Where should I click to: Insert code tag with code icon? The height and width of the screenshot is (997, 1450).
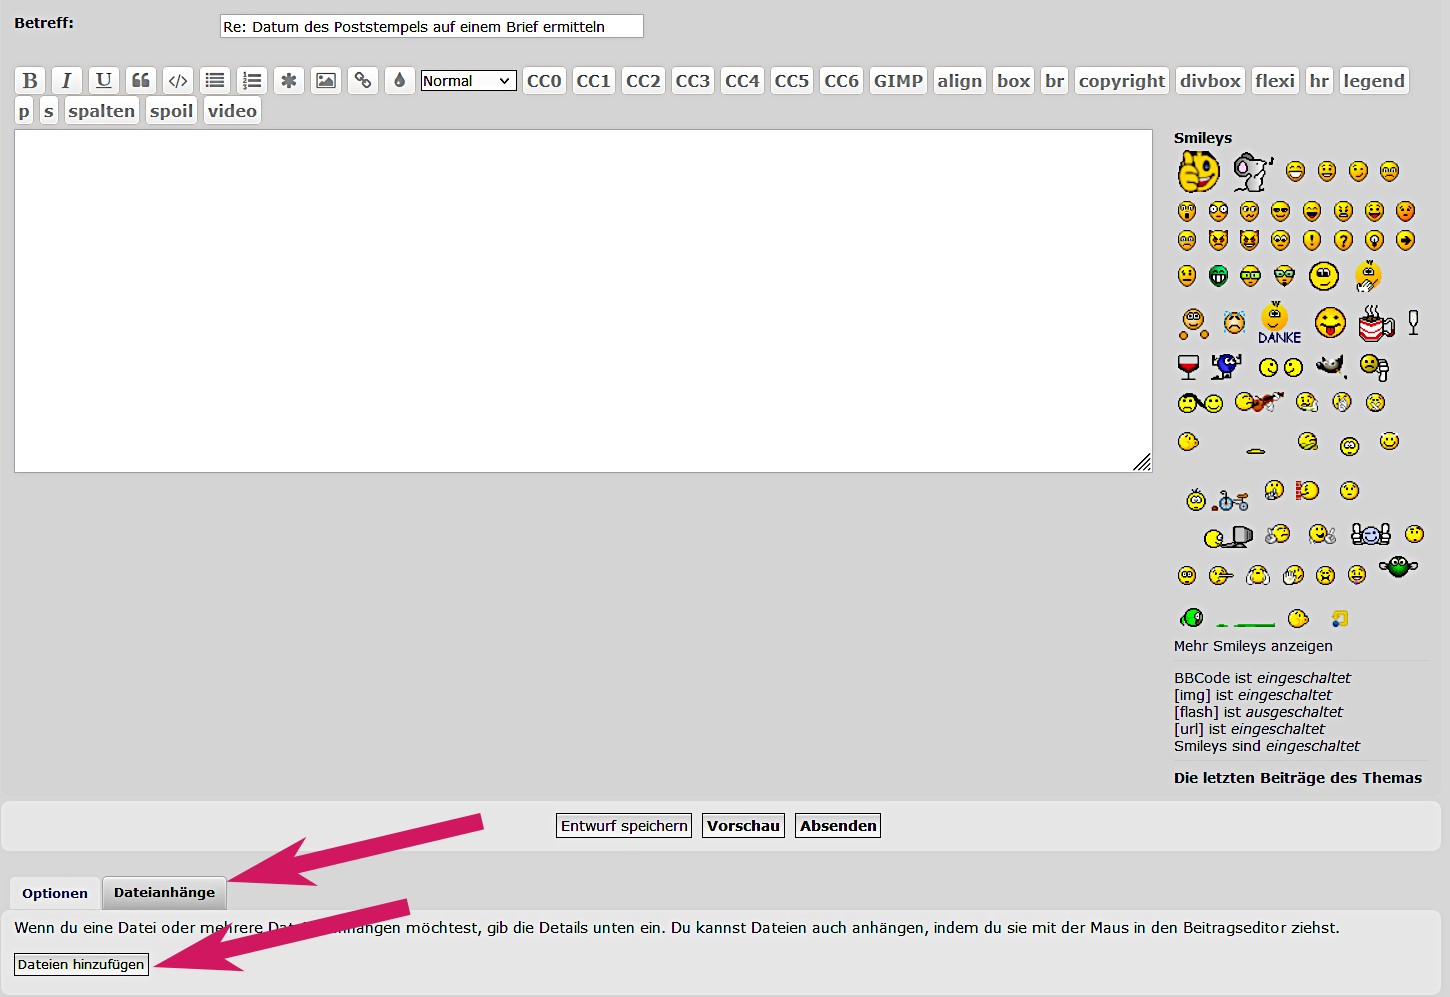[x=178, y=81]
